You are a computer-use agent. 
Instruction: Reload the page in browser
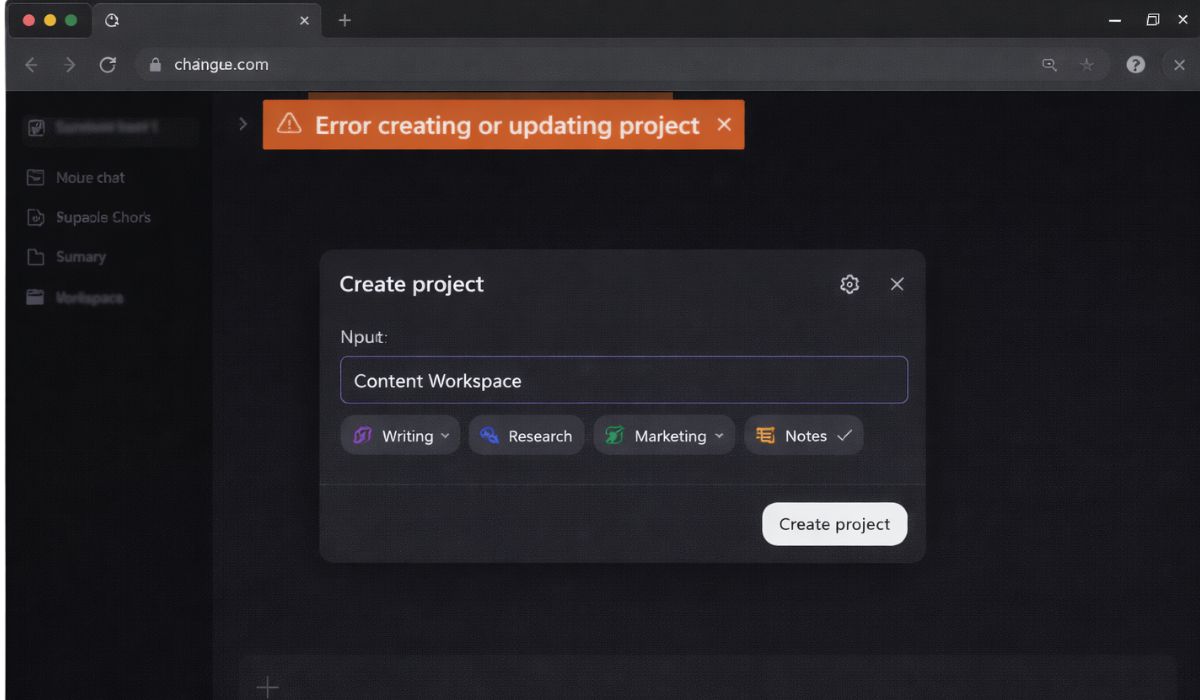[107, 65]
